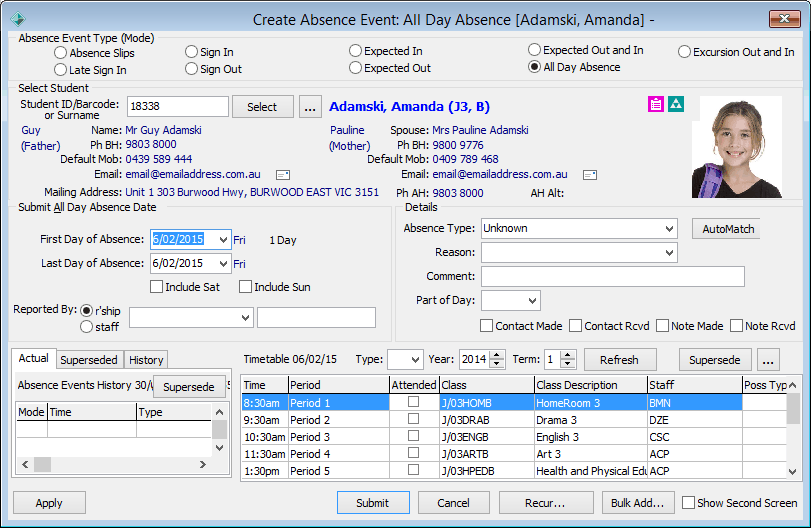This screenshot has height=528, width=811.
Task: Click the Select student button
Action: 262,107
